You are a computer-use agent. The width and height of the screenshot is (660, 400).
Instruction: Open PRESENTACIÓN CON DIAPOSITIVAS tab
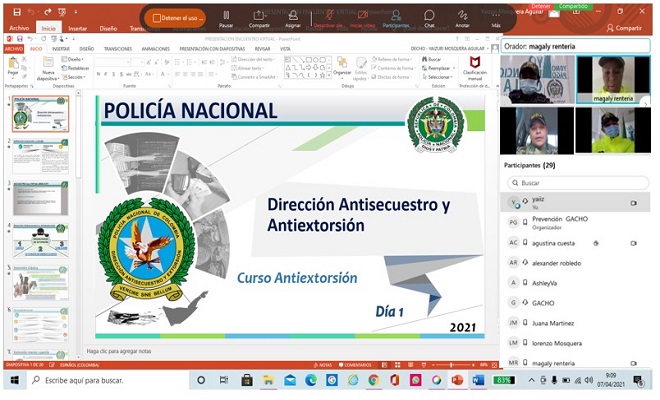(x=212, y=49)
